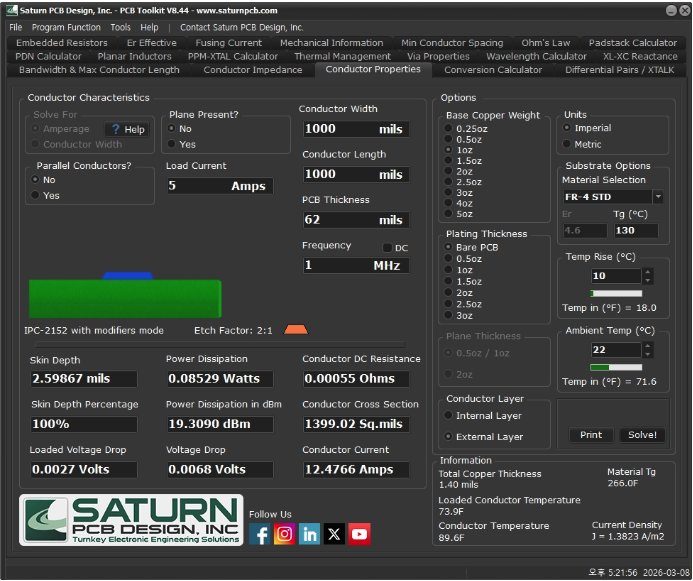Click the Print button
The width and height of the screenshot is (693, 581).
(591, 435)
